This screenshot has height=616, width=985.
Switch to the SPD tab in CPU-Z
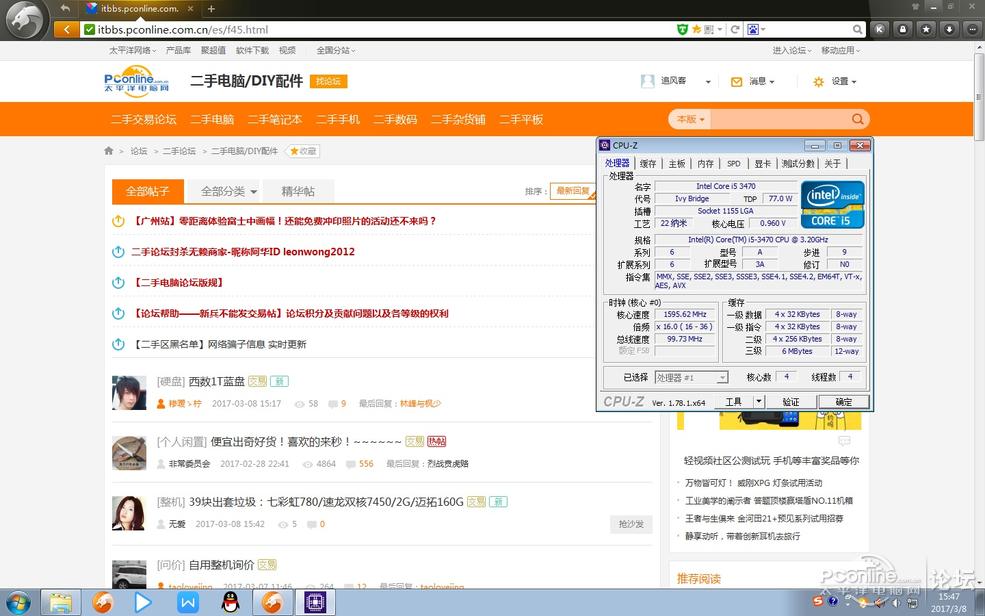coord(734,163)
